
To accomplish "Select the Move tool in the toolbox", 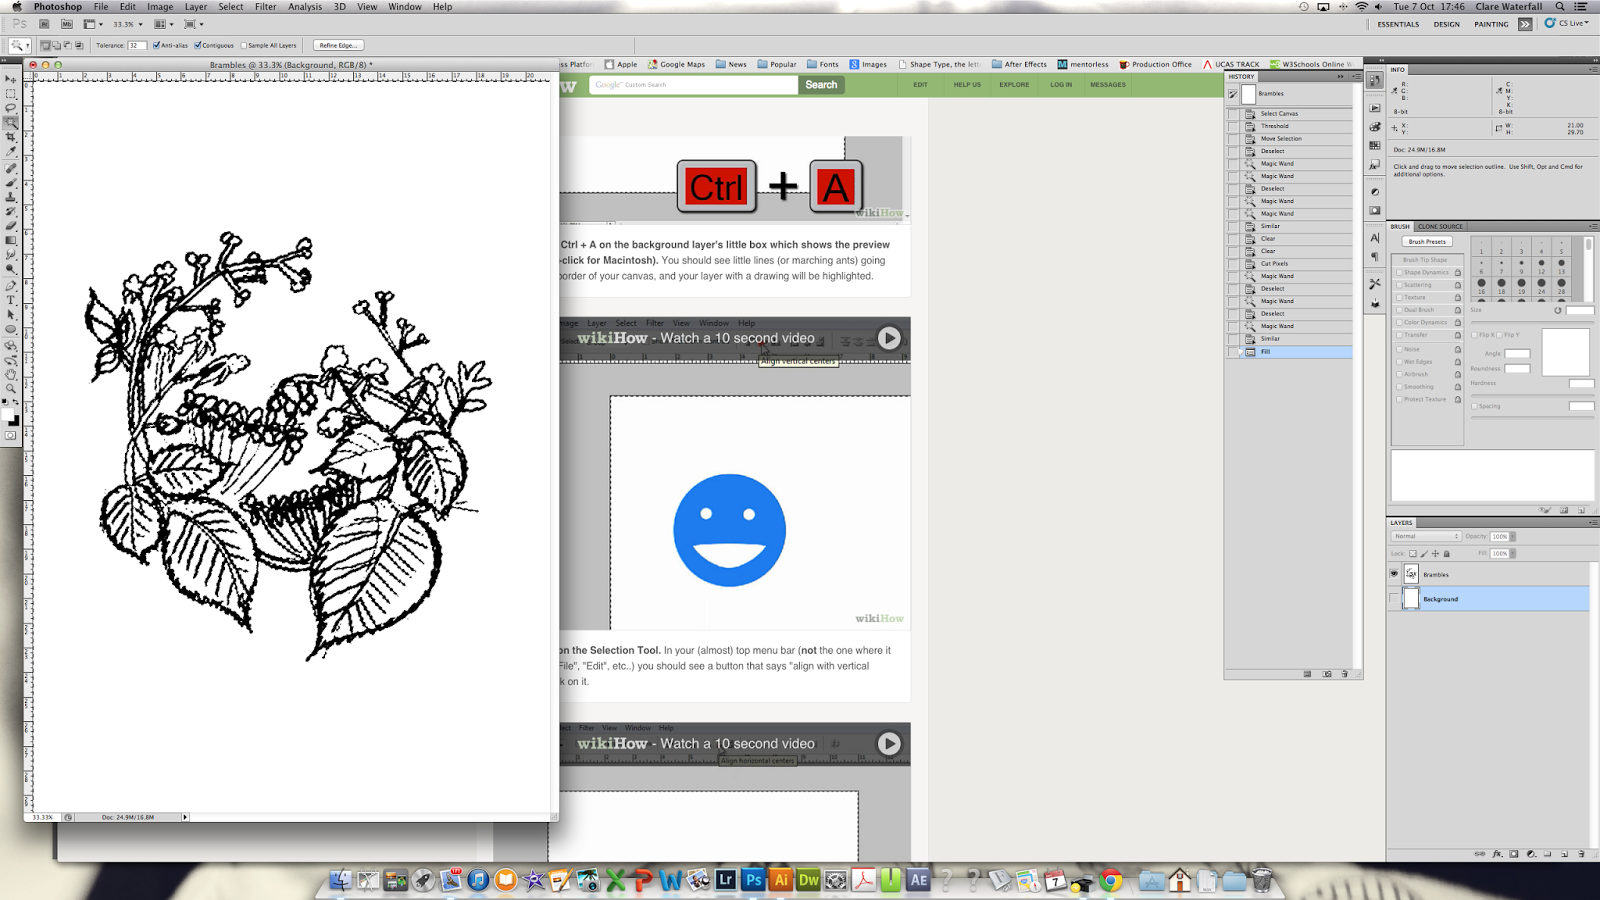I will (x=11, y=79).
